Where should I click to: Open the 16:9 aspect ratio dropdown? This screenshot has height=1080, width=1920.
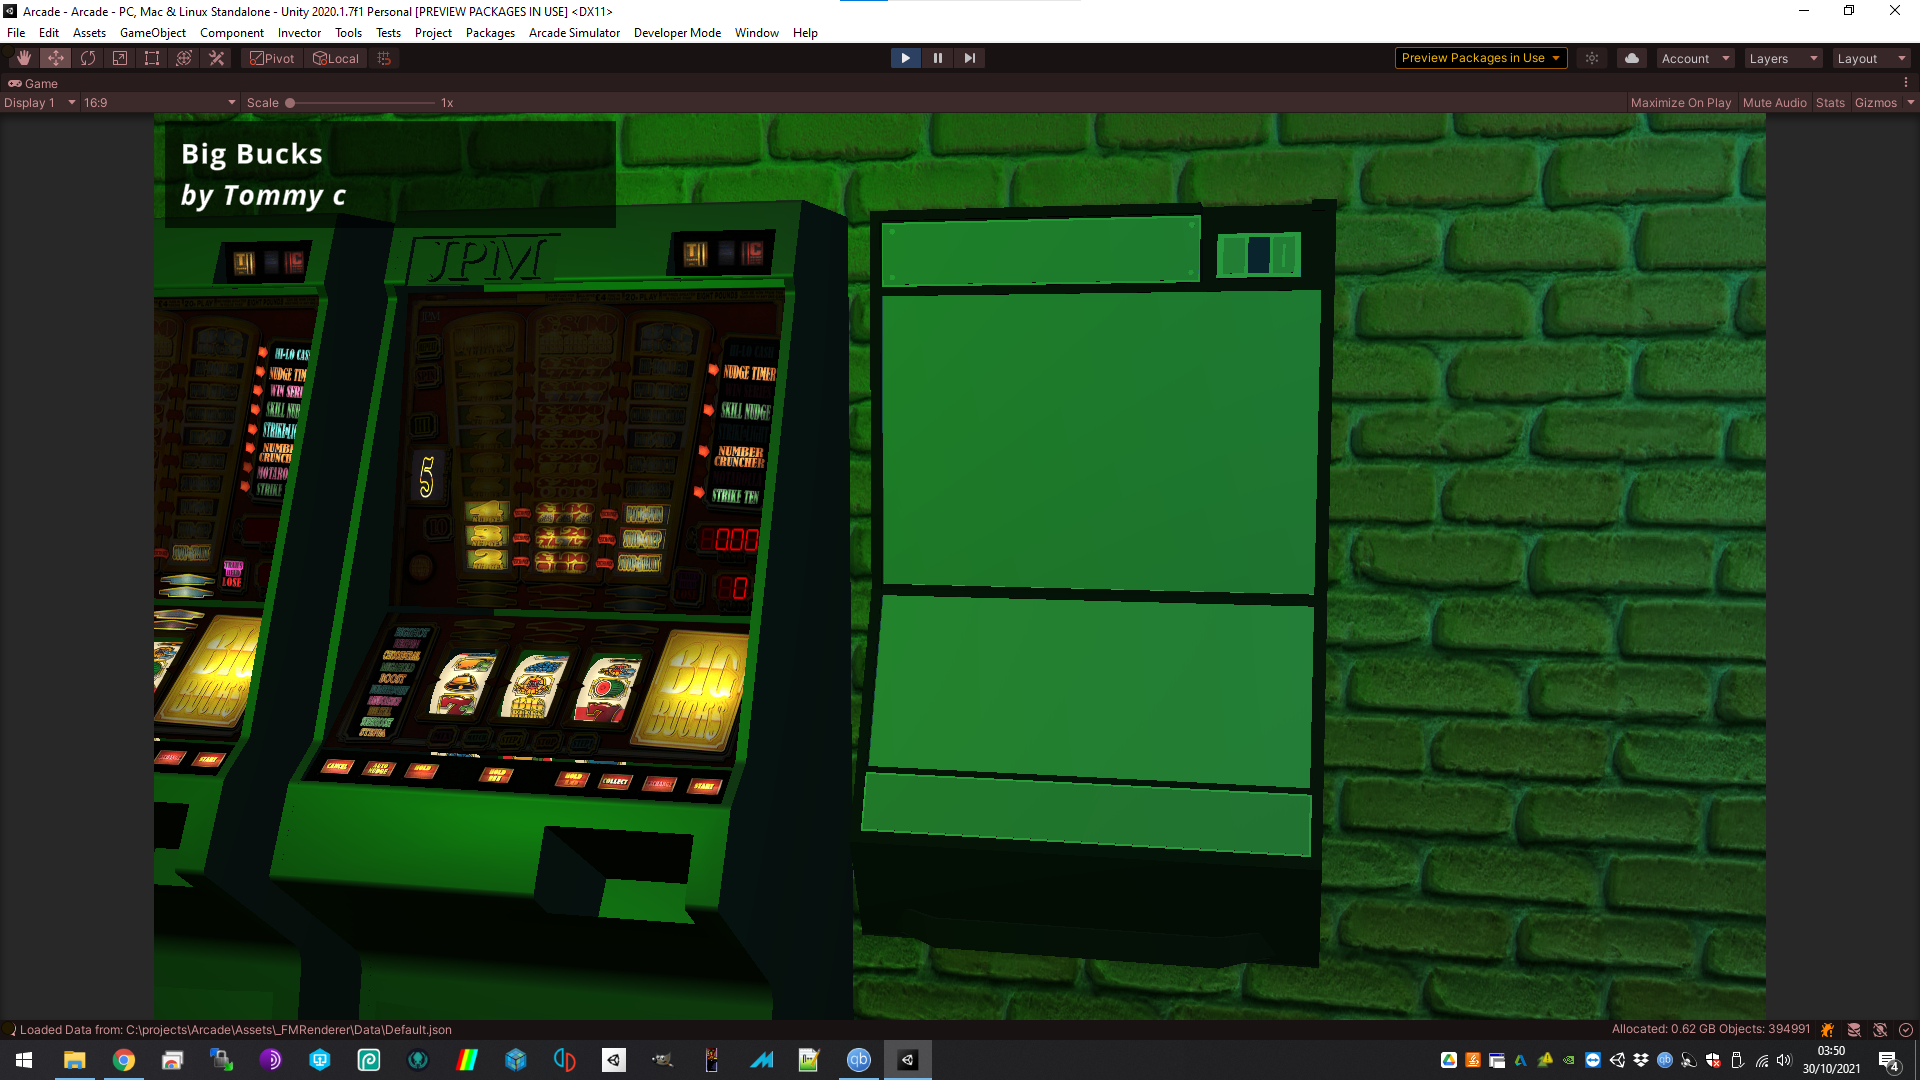coord(160,103)
